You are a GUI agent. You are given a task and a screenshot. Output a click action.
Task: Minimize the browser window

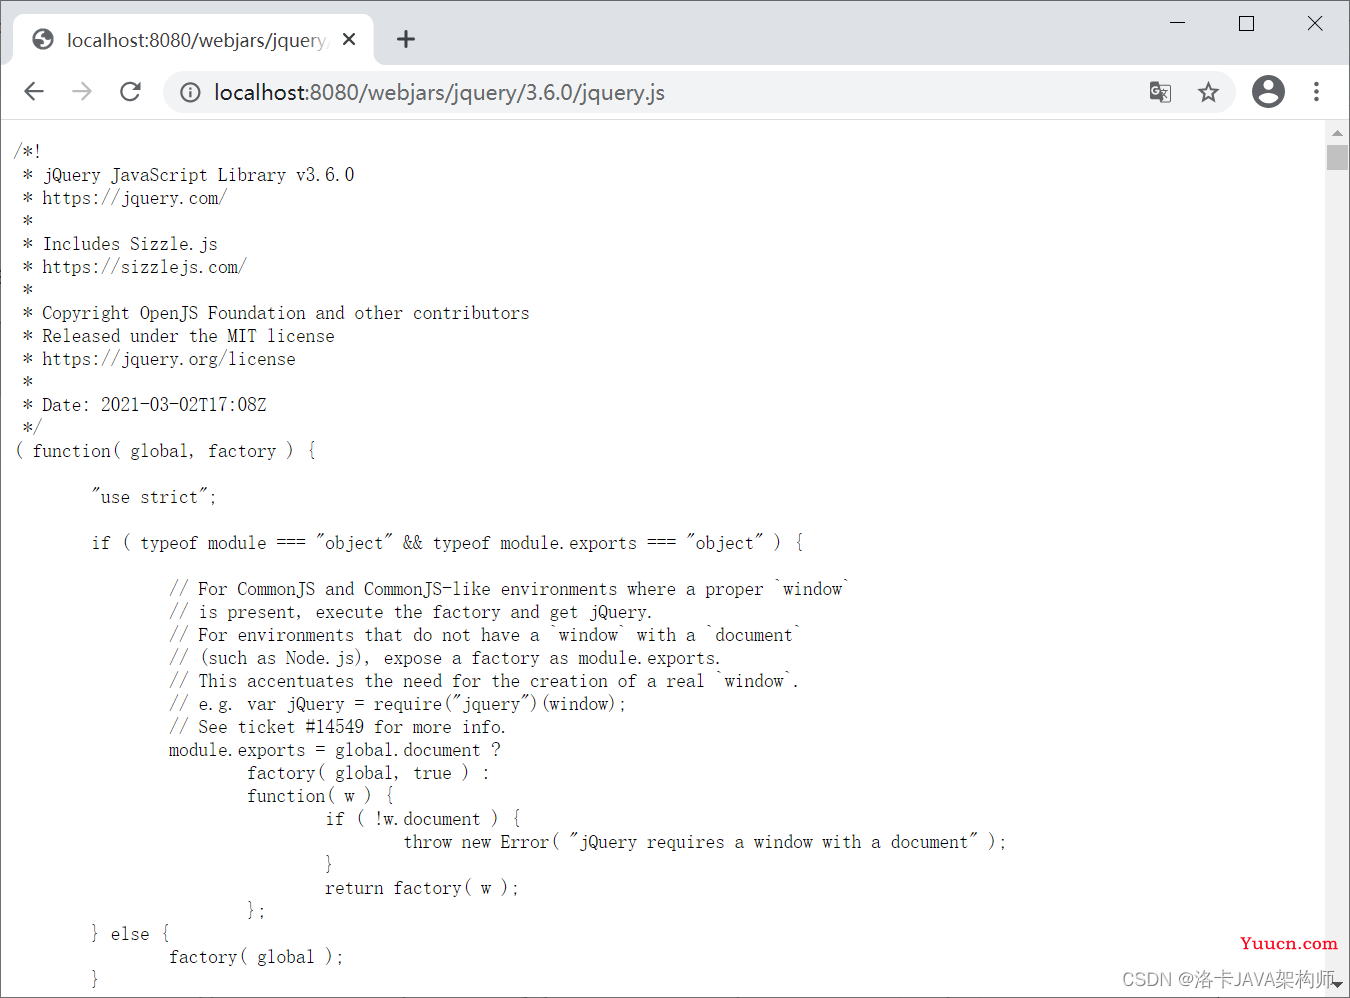pos(1177,23)
